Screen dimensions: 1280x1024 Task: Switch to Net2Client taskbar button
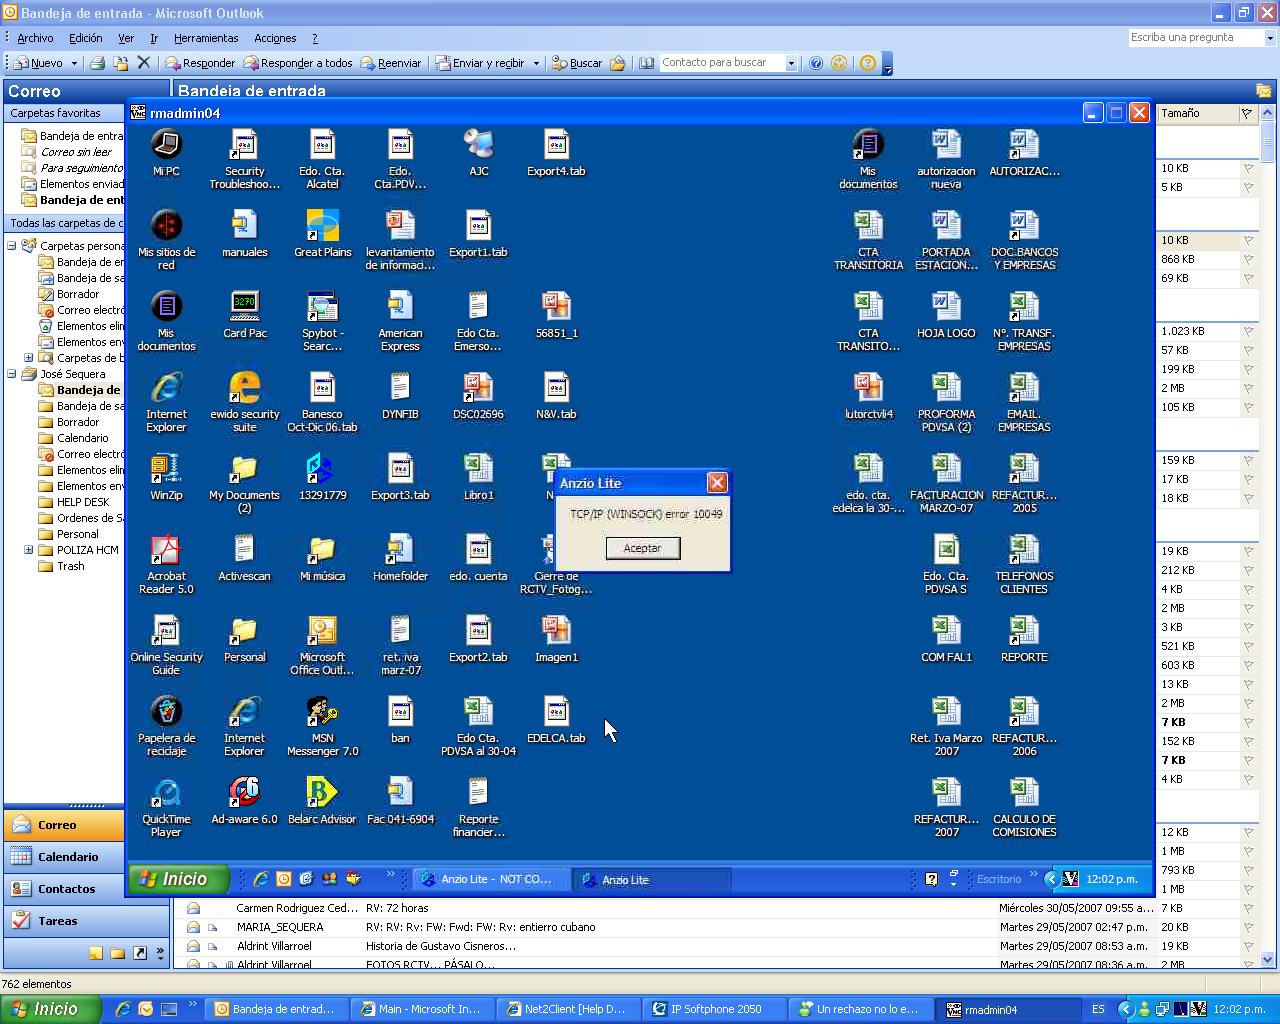point(568,1009)
